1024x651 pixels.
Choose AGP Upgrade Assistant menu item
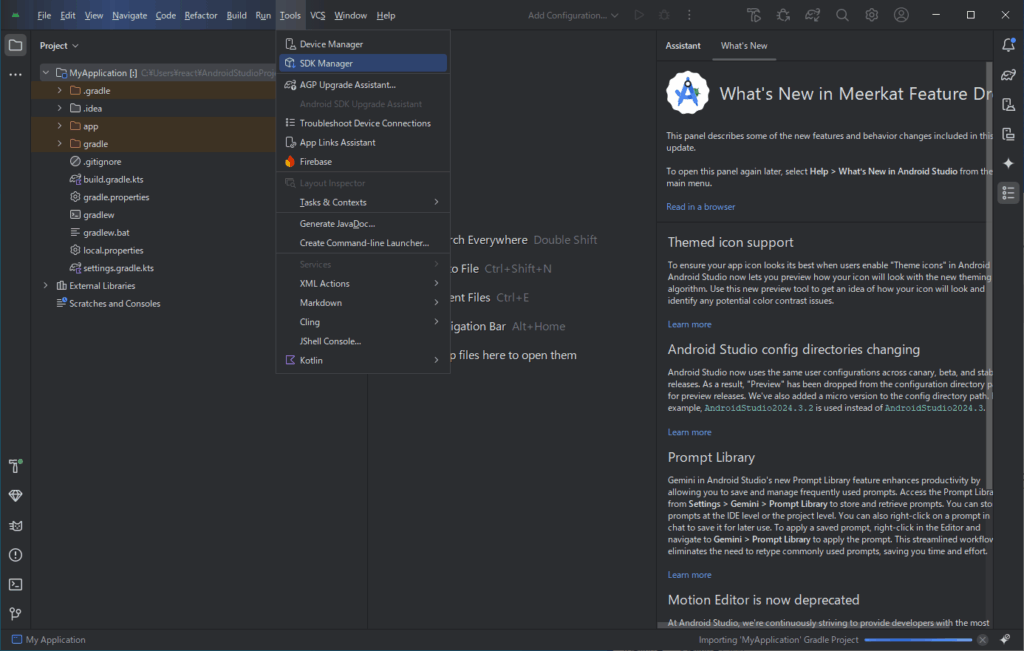click(x=363, y=85)
